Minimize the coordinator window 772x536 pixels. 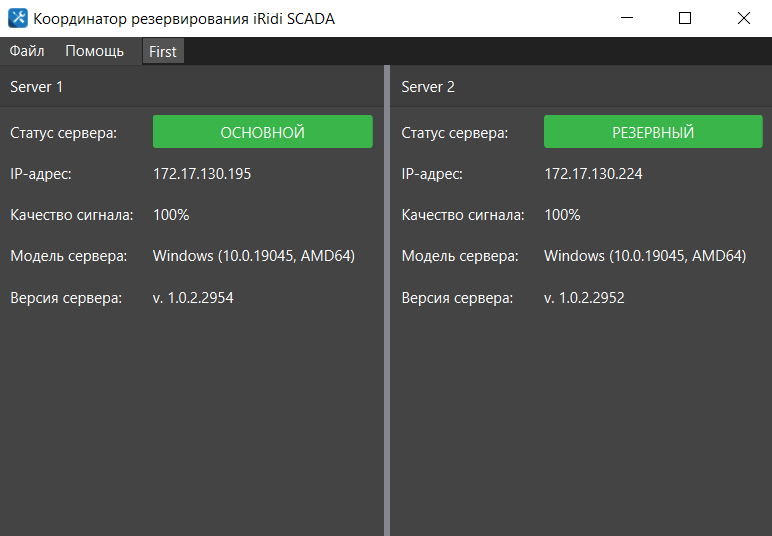[x=627, y=18]
